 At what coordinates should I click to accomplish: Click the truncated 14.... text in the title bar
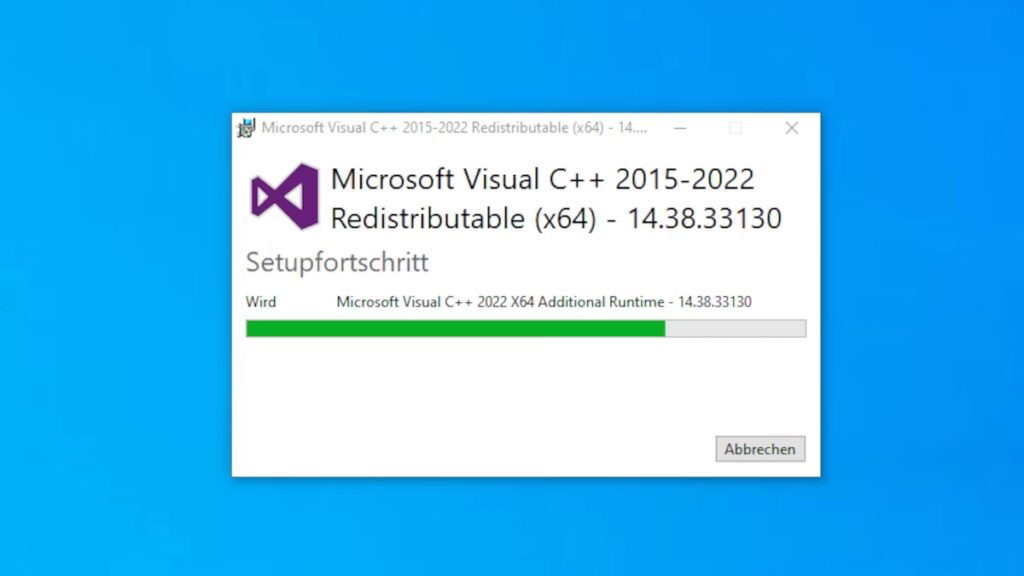632,128
